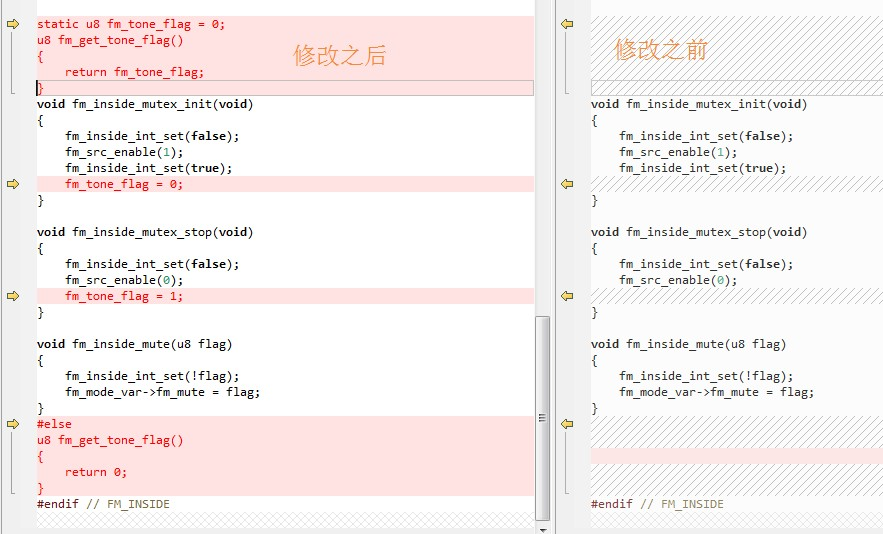Click right pane 'fm_src_enable(0);'
883x534 pixels.
pyautogui.click(x=678, y=281)
